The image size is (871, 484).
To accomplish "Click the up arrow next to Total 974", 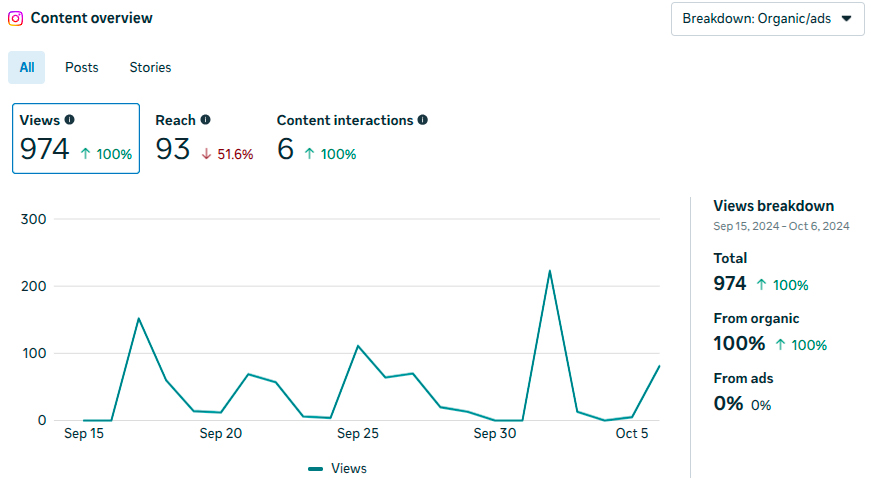I will tap(762, 285).
